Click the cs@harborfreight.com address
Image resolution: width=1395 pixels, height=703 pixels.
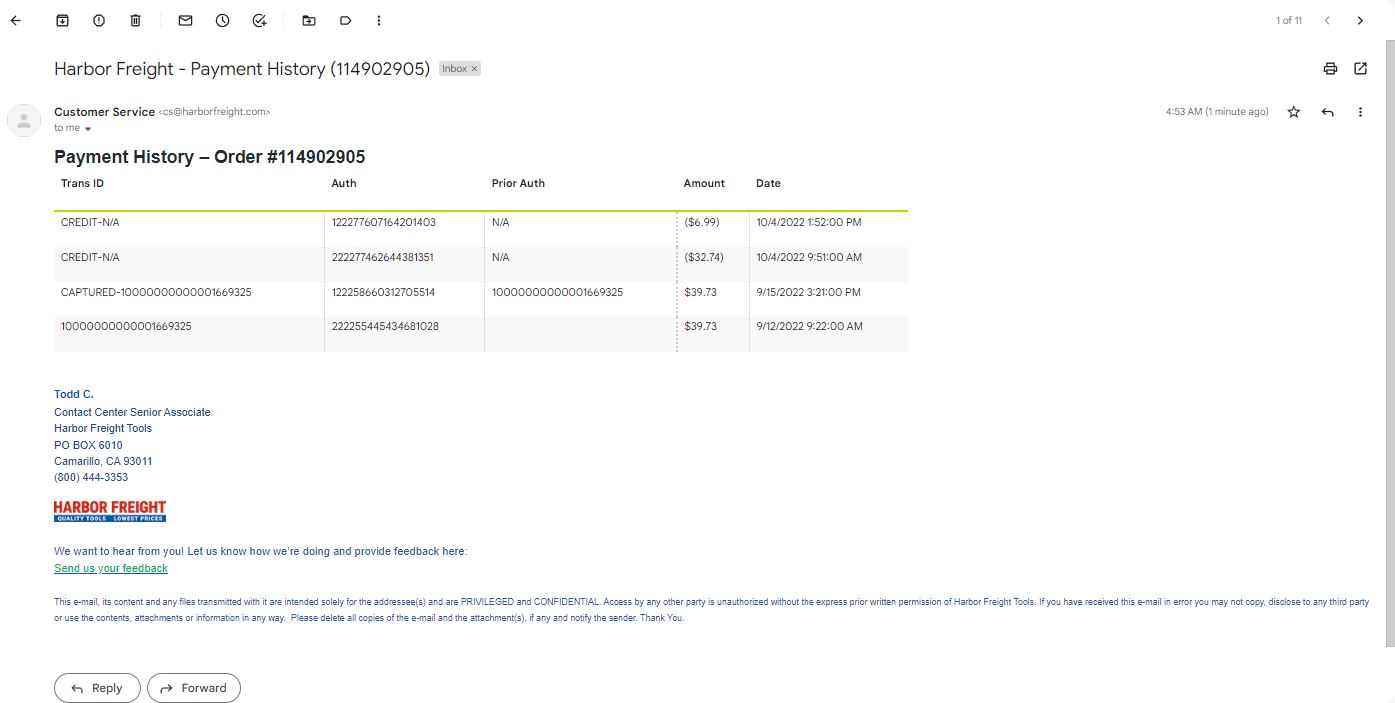click(214, 112)
